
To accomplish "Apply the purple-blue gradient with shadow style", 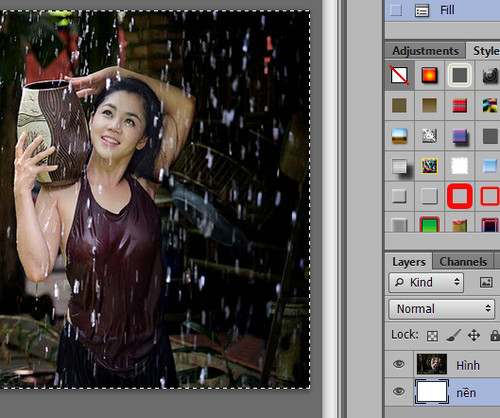I will point(460,136).
